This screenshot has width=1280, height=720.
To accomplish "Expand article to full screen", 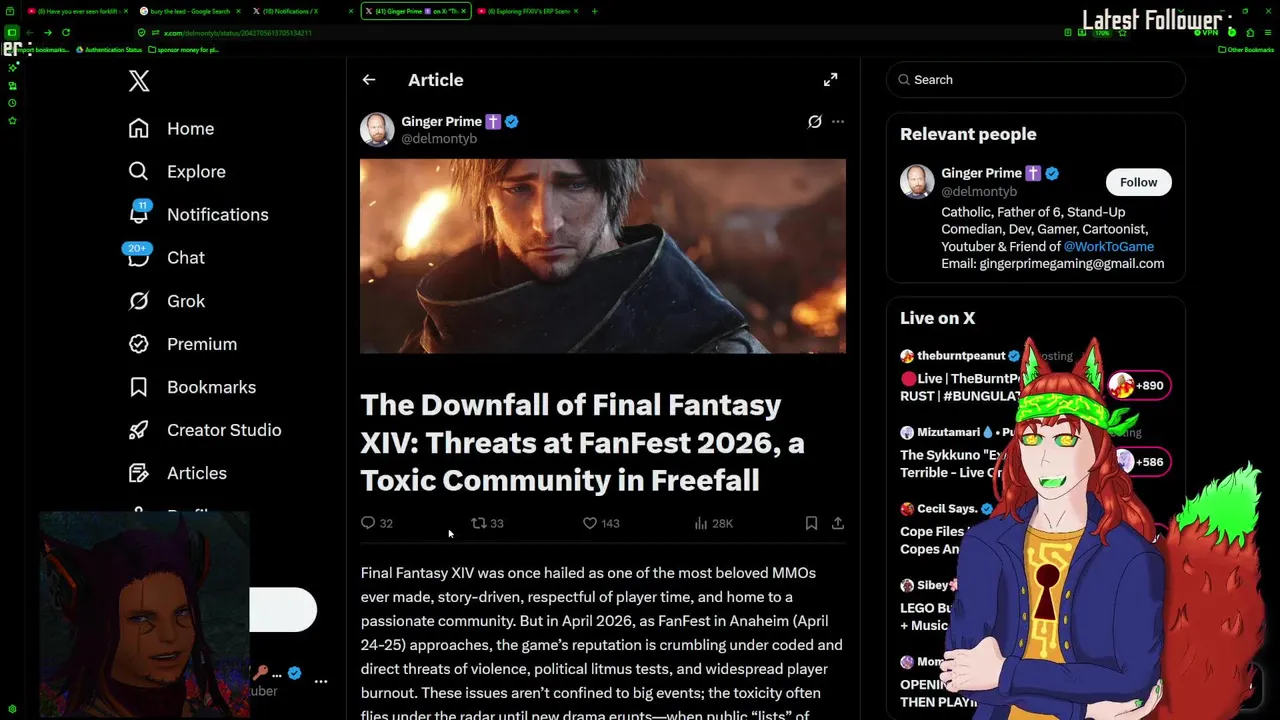I will (830, 80).
